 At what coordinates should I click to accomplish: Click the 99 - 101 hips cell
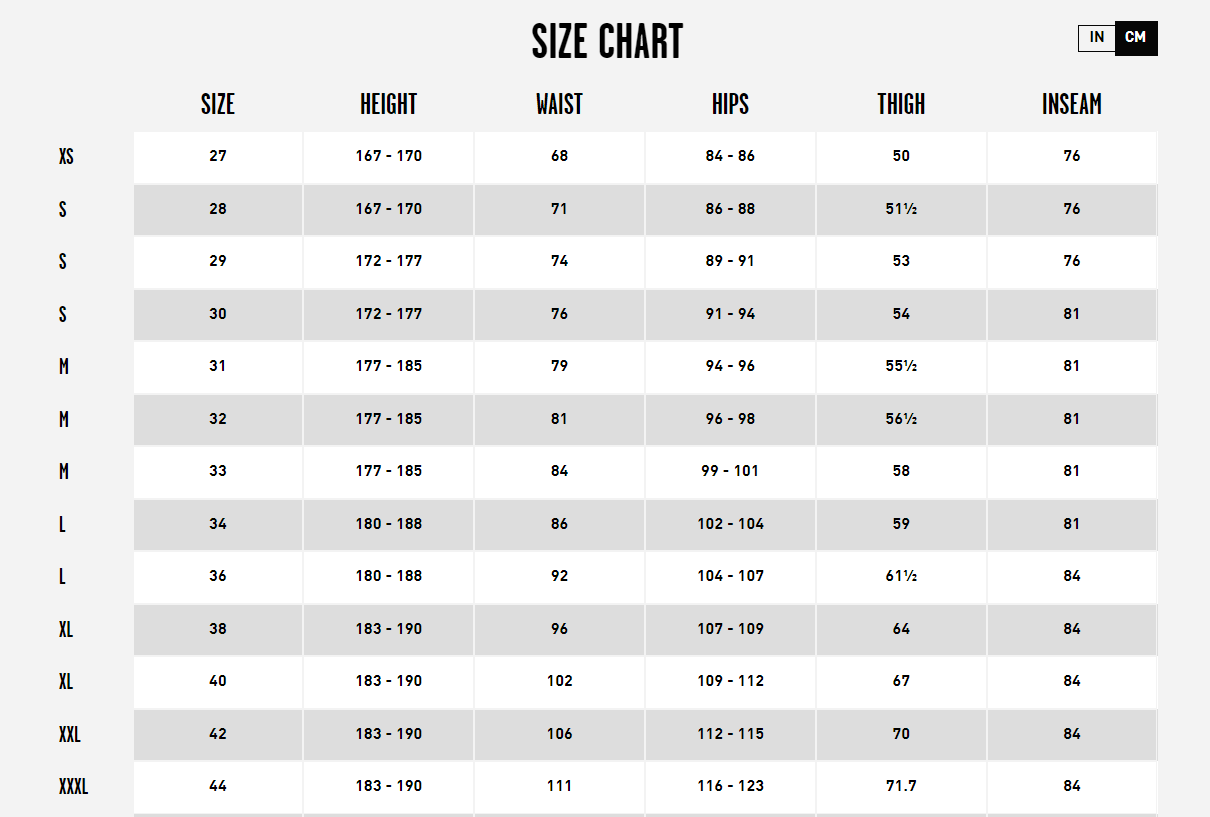coord(730,472)
